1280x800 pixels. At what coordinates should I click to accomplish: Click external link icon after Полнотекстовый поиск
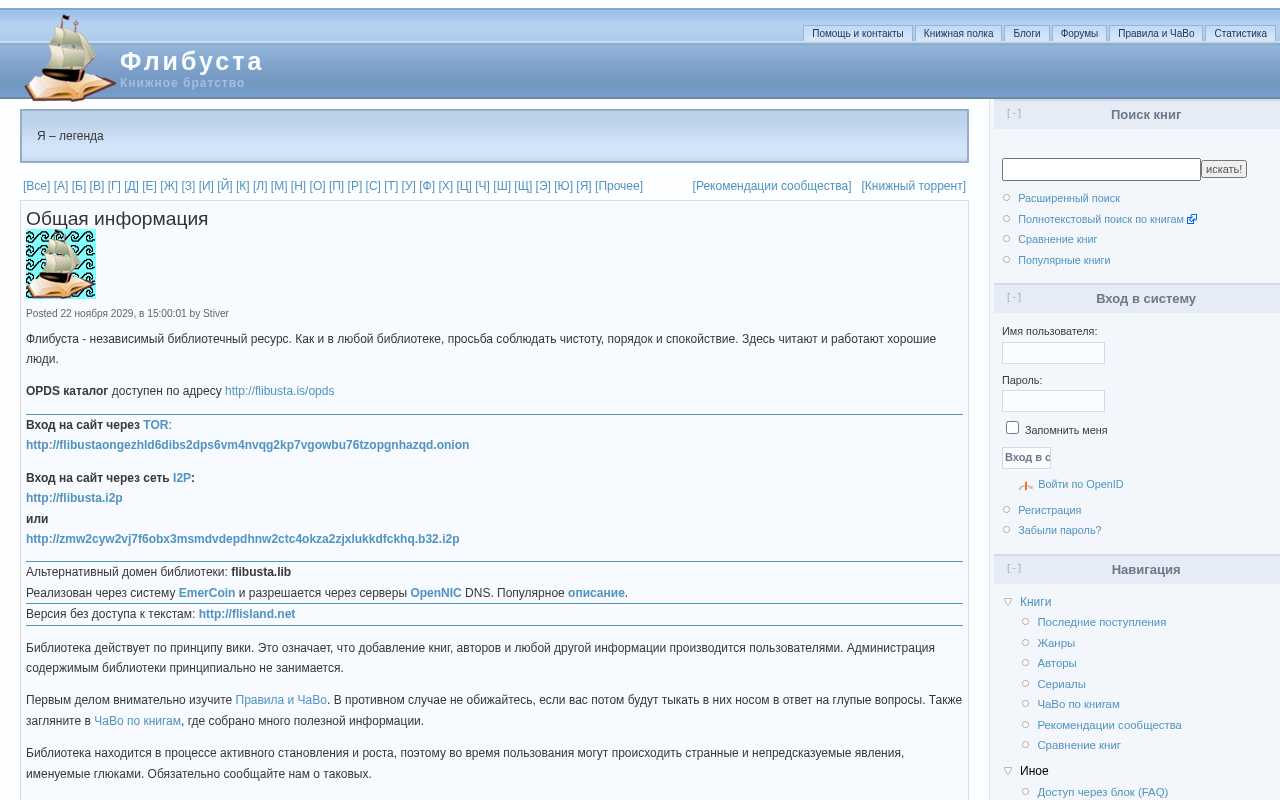1192,220
